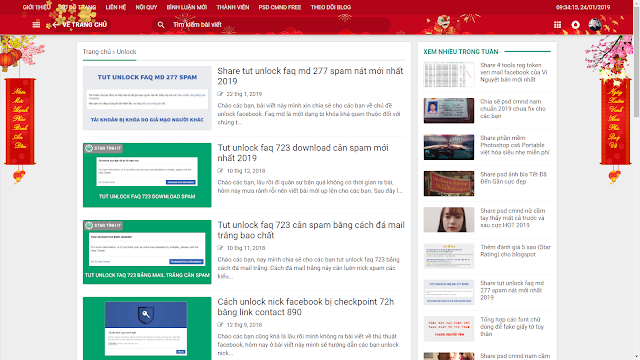Open sidebar post Thêm đánh giá 5 sao
Image resolution: width=640 pixels, height=360 pixels.
pos(515,251)
